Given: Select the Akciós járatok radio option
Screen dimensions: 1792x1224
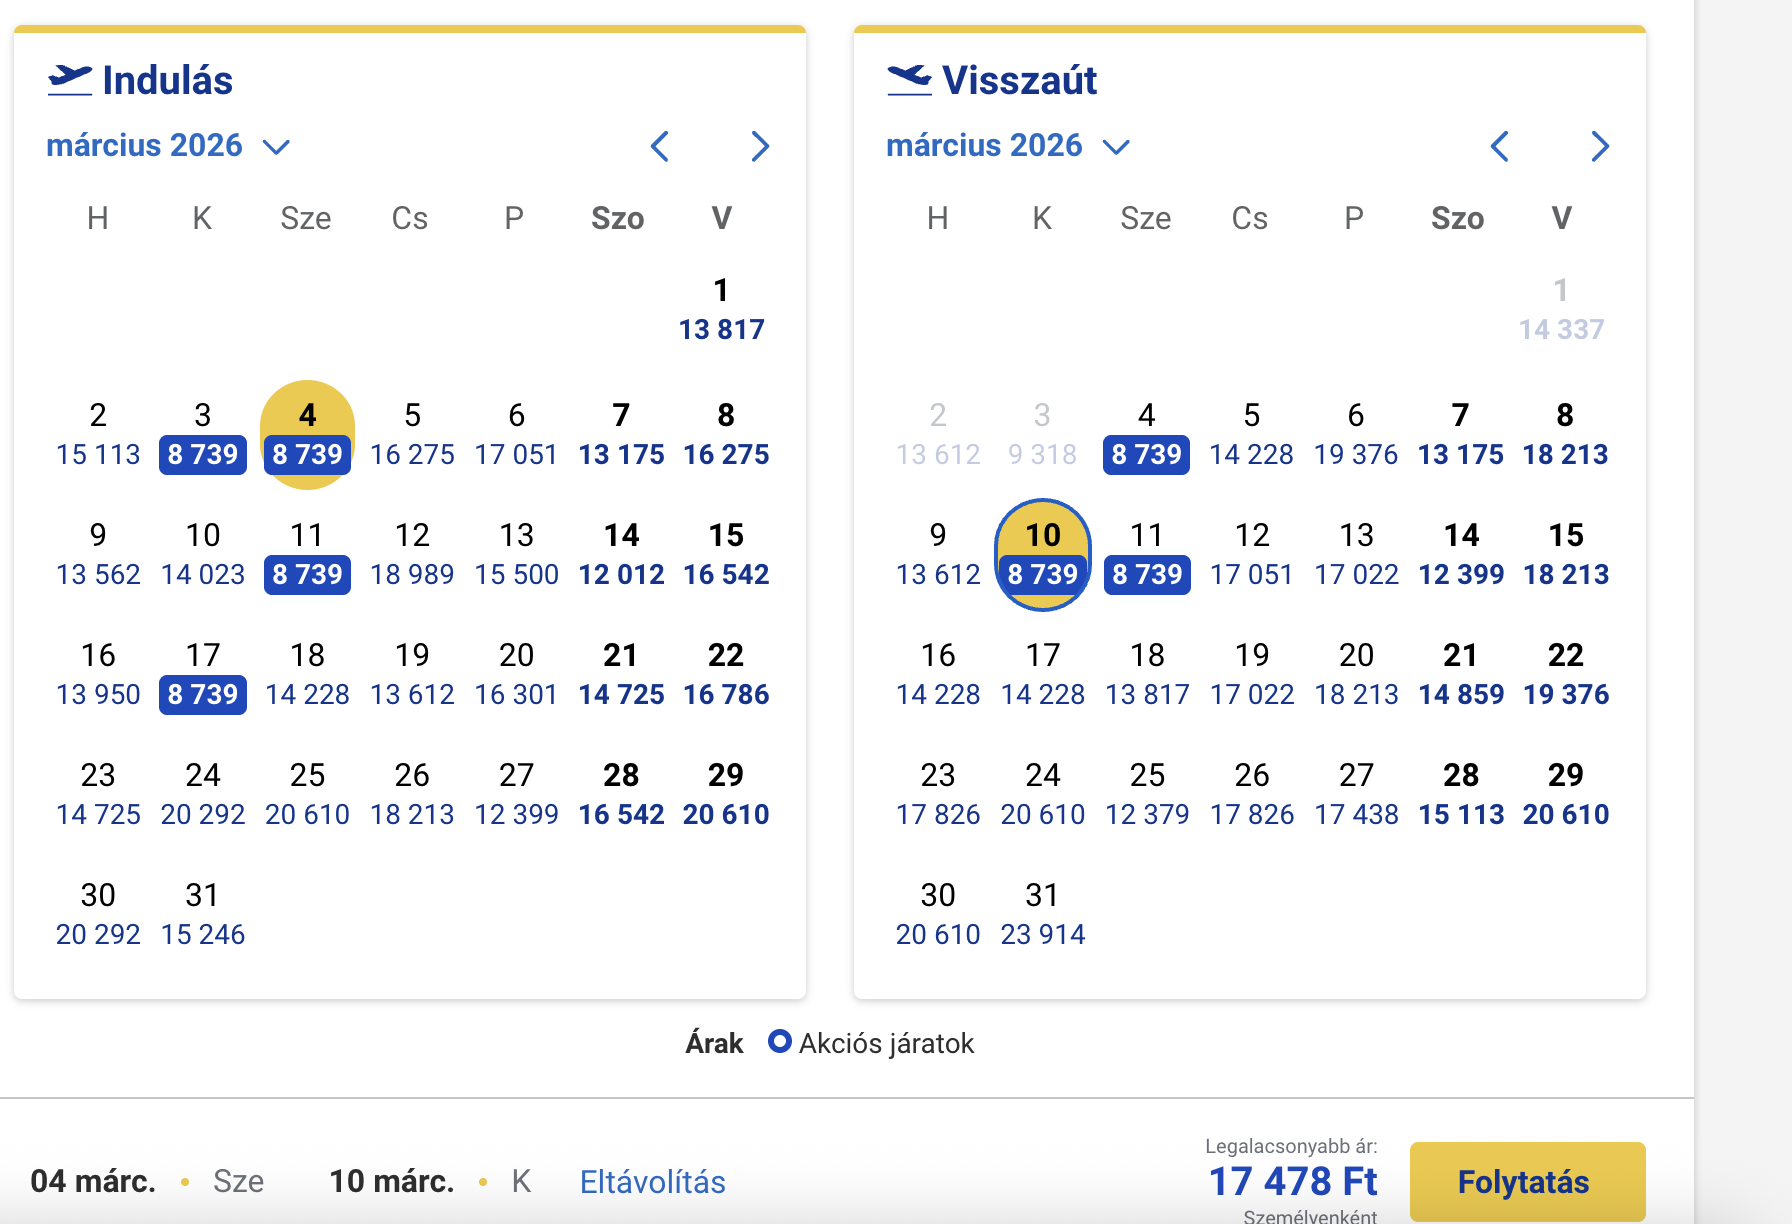Looking at the screenshot, I should coord(779,1043).
